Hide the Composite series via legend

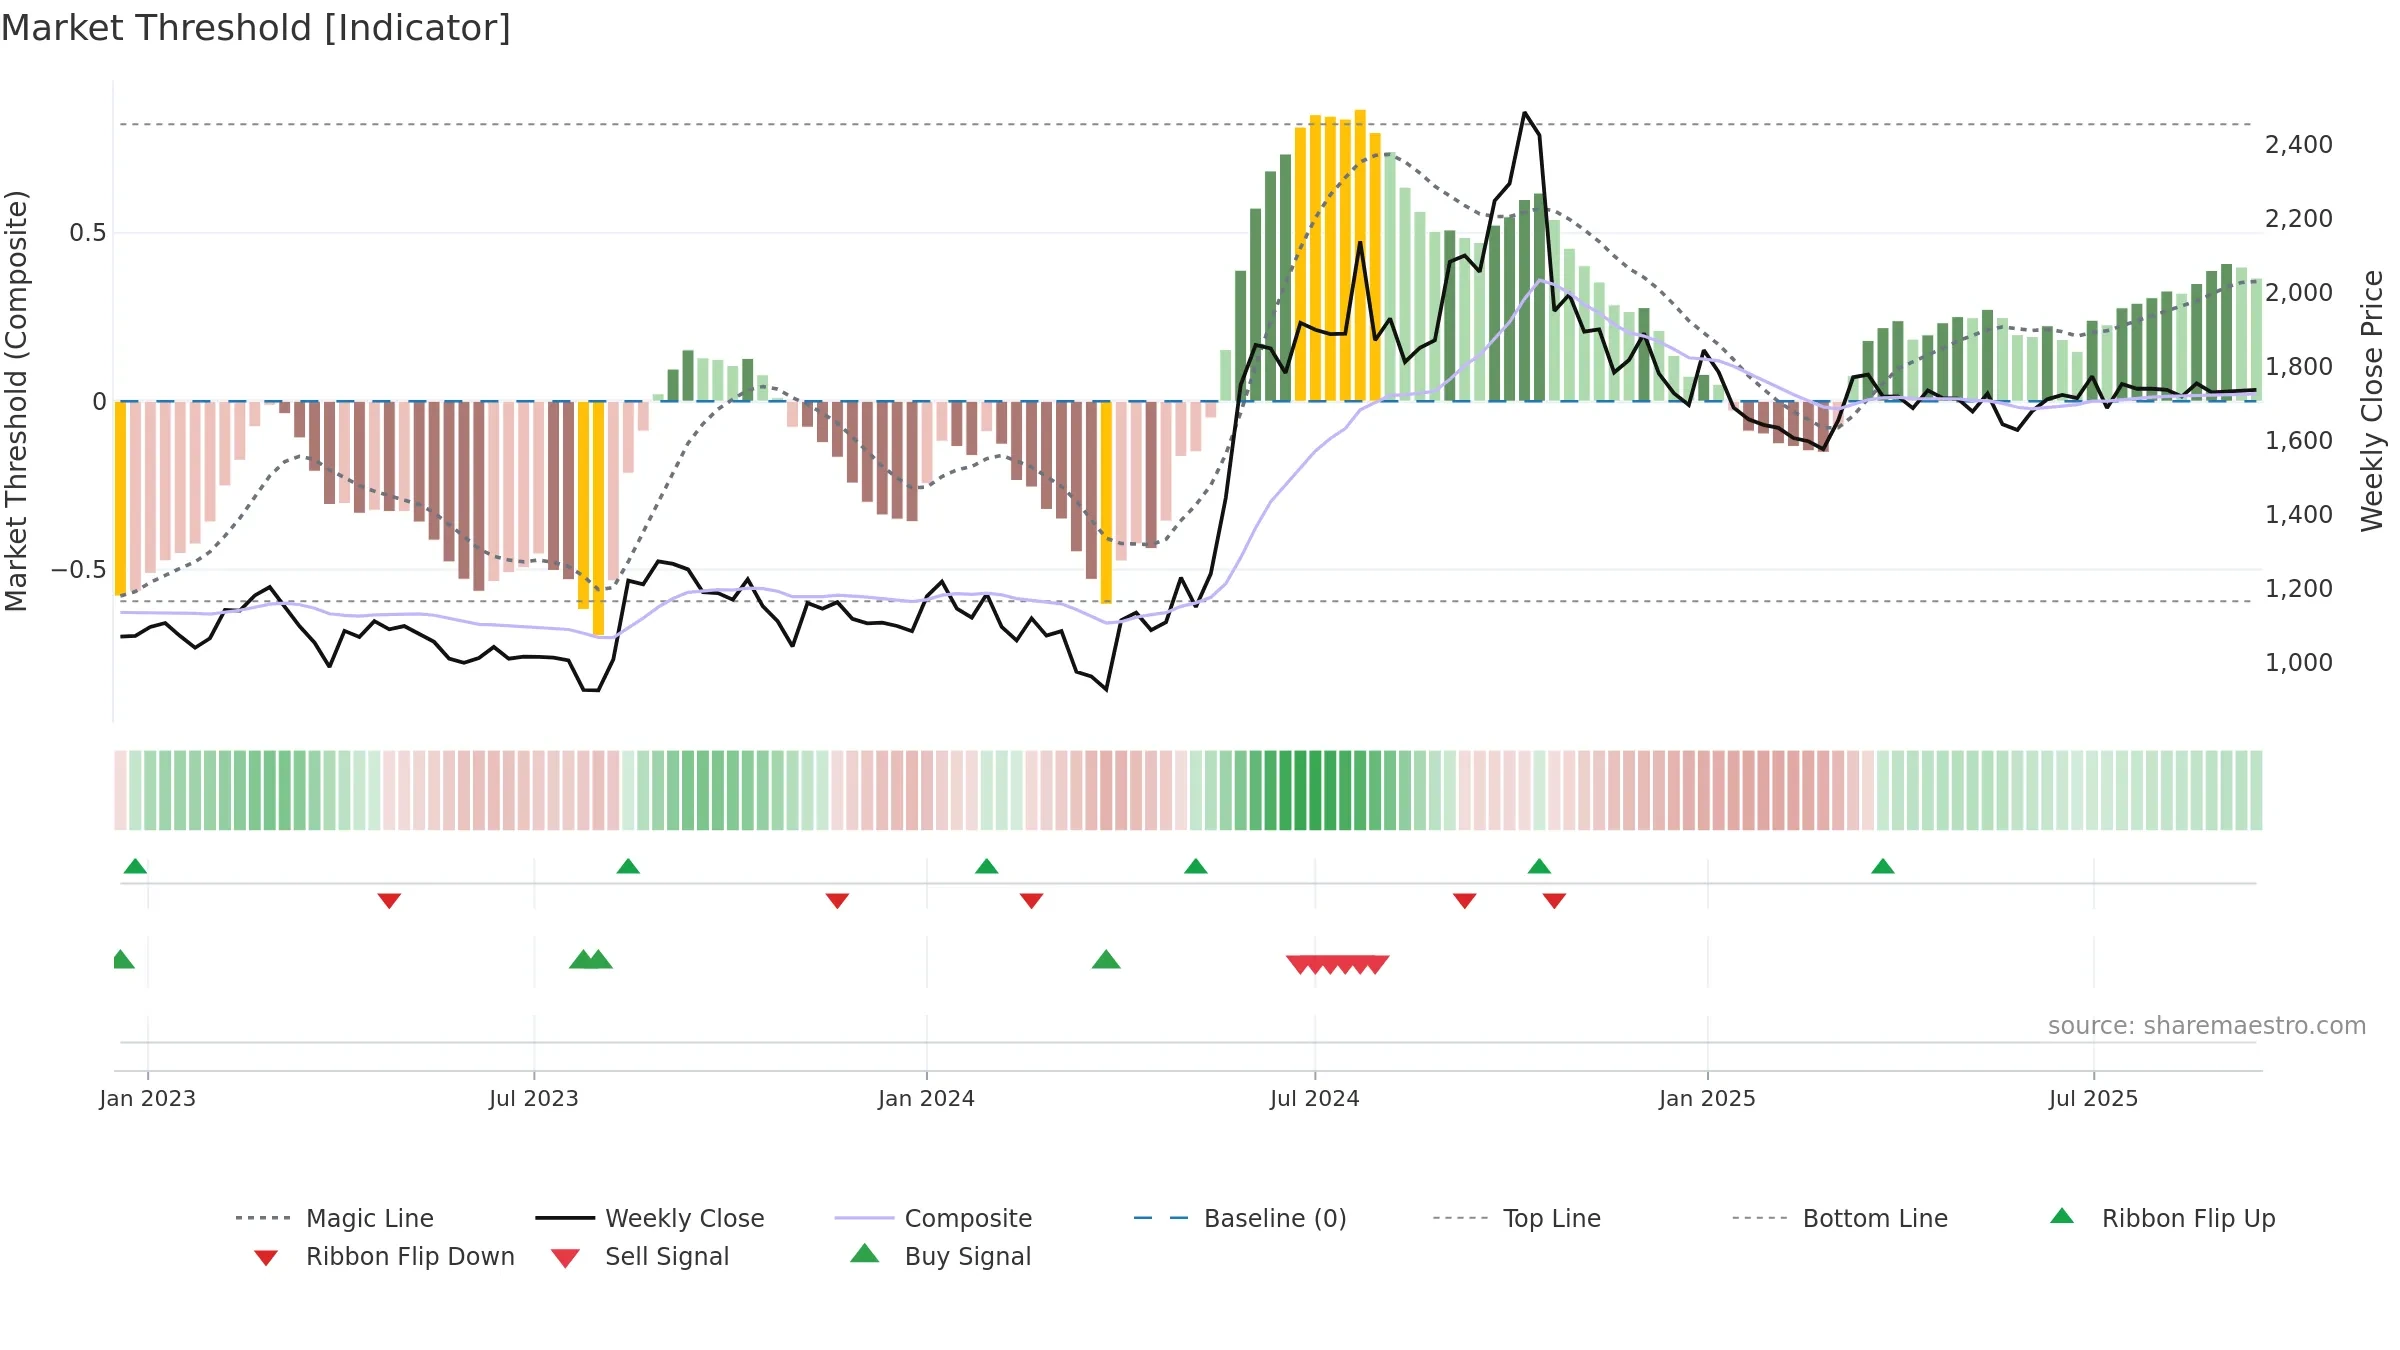point(933,1218)
